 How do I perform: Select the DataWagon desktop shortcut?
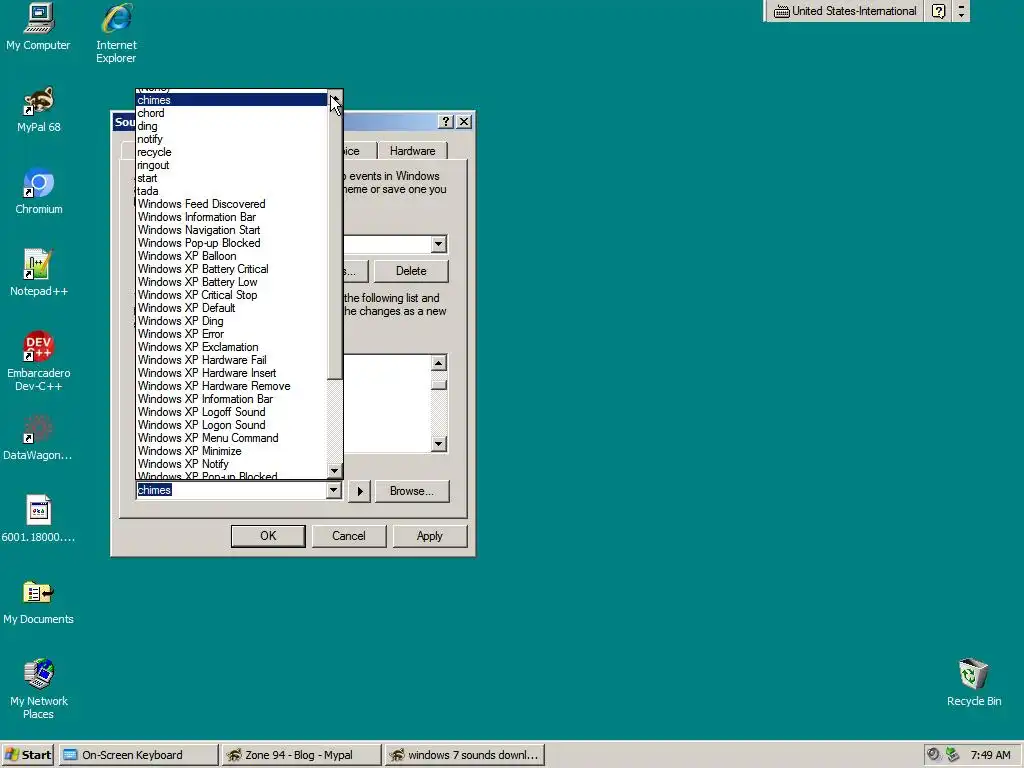pyautogui.click(x=39, y=438)
